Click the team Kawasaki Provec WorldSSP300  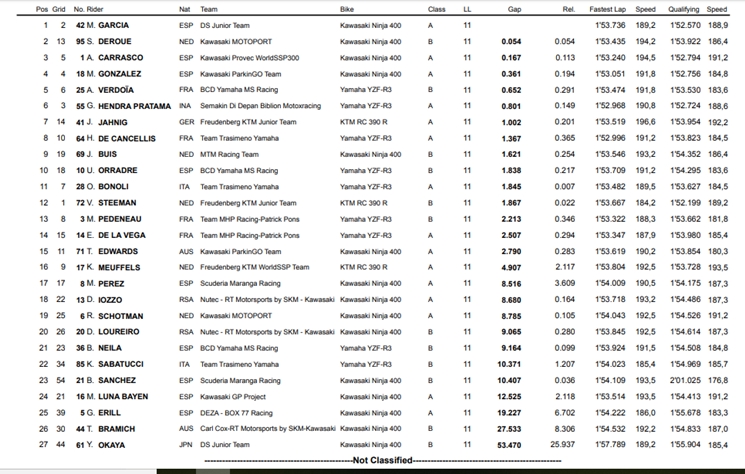249,57
